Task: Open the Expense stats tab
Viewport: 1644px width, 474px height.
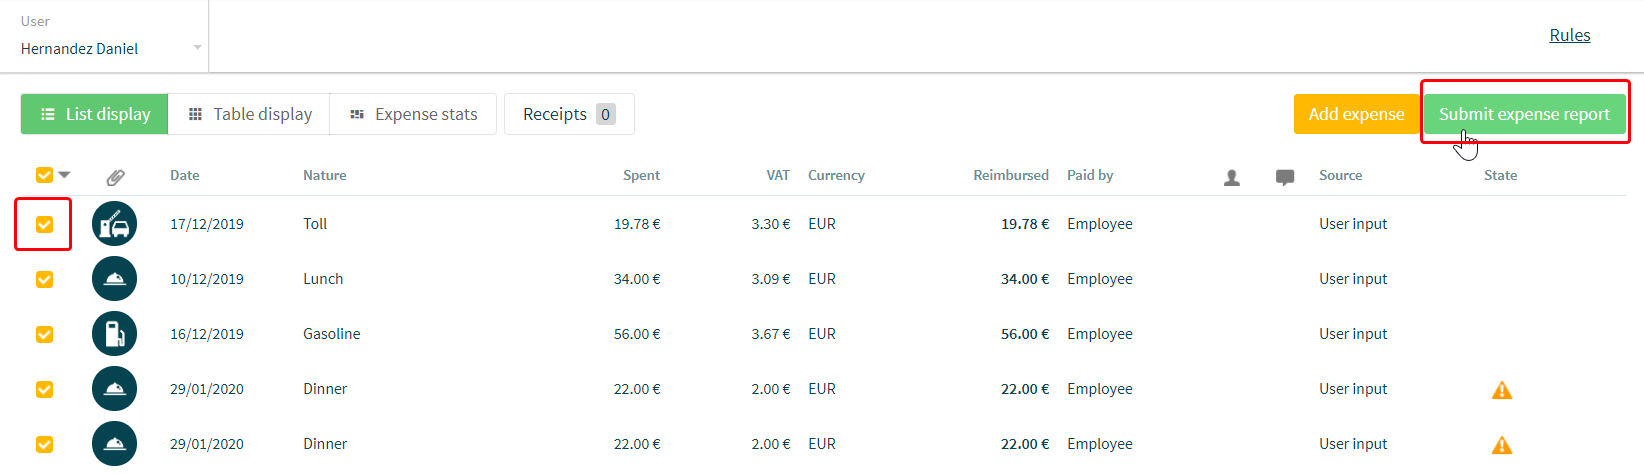Action: pyautogui.click(x=414, y=114)
